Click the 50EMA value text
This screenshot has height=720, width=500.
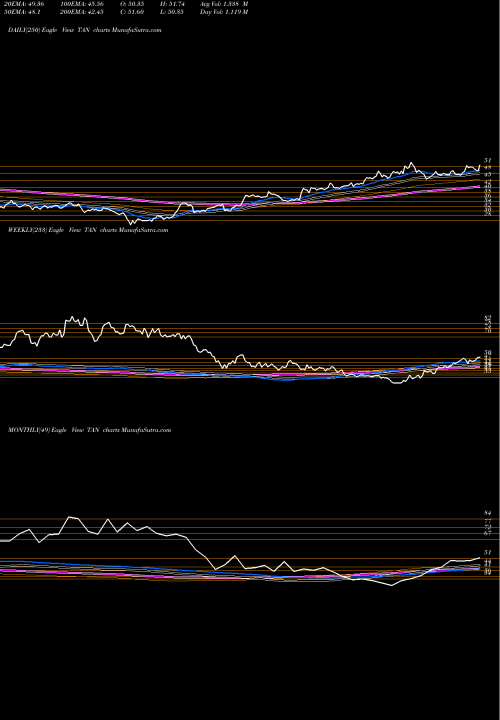pos(22,12)
